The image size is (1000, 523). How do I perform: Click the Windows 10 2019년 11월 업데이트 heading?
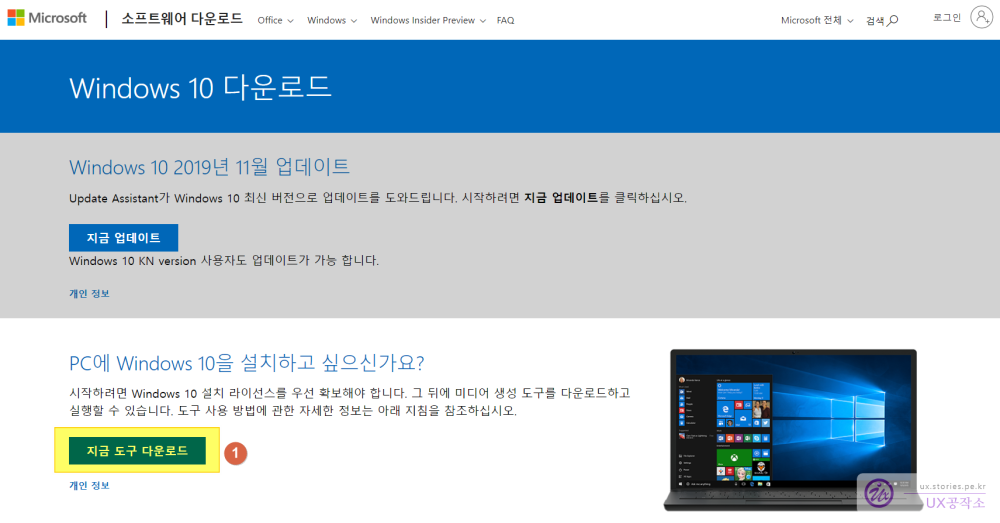[209, 166]
